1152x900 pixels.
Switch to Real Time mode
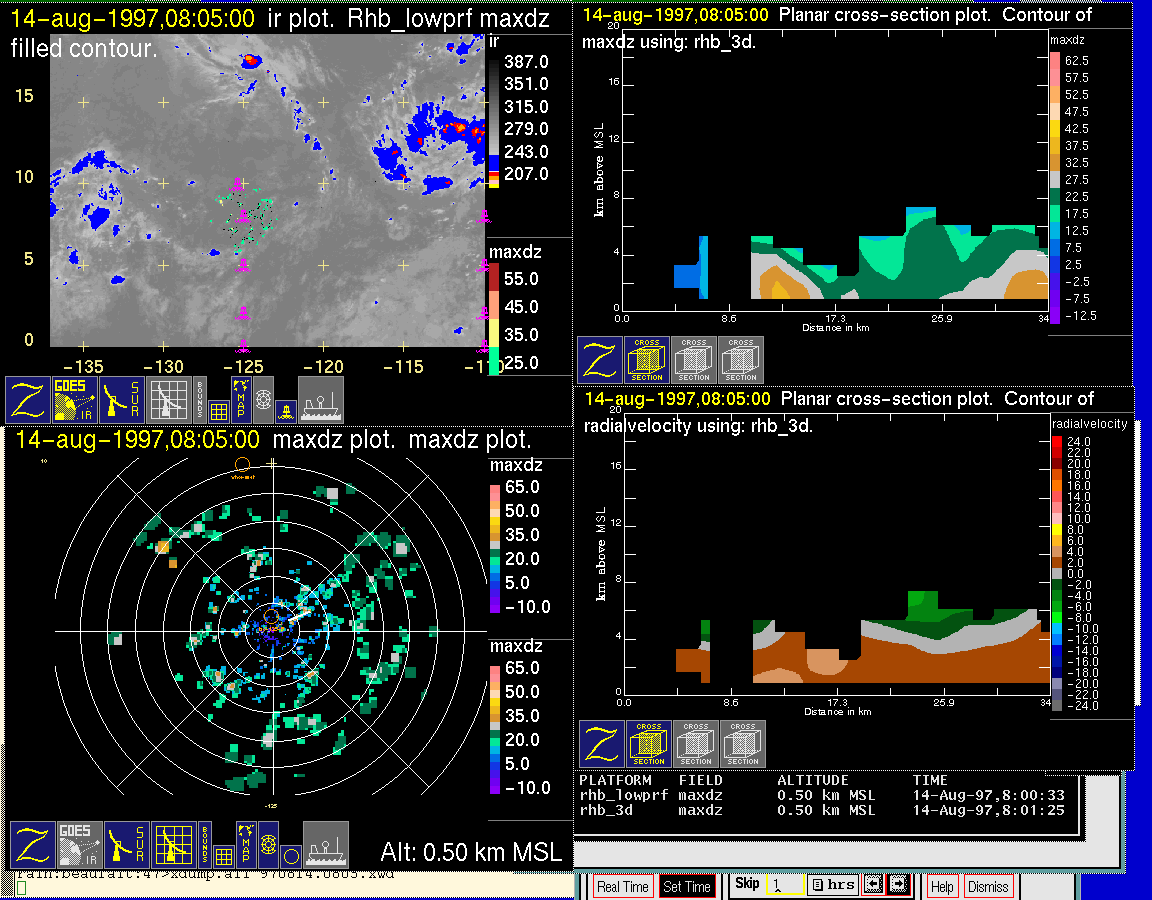click(x=622, y=886)
